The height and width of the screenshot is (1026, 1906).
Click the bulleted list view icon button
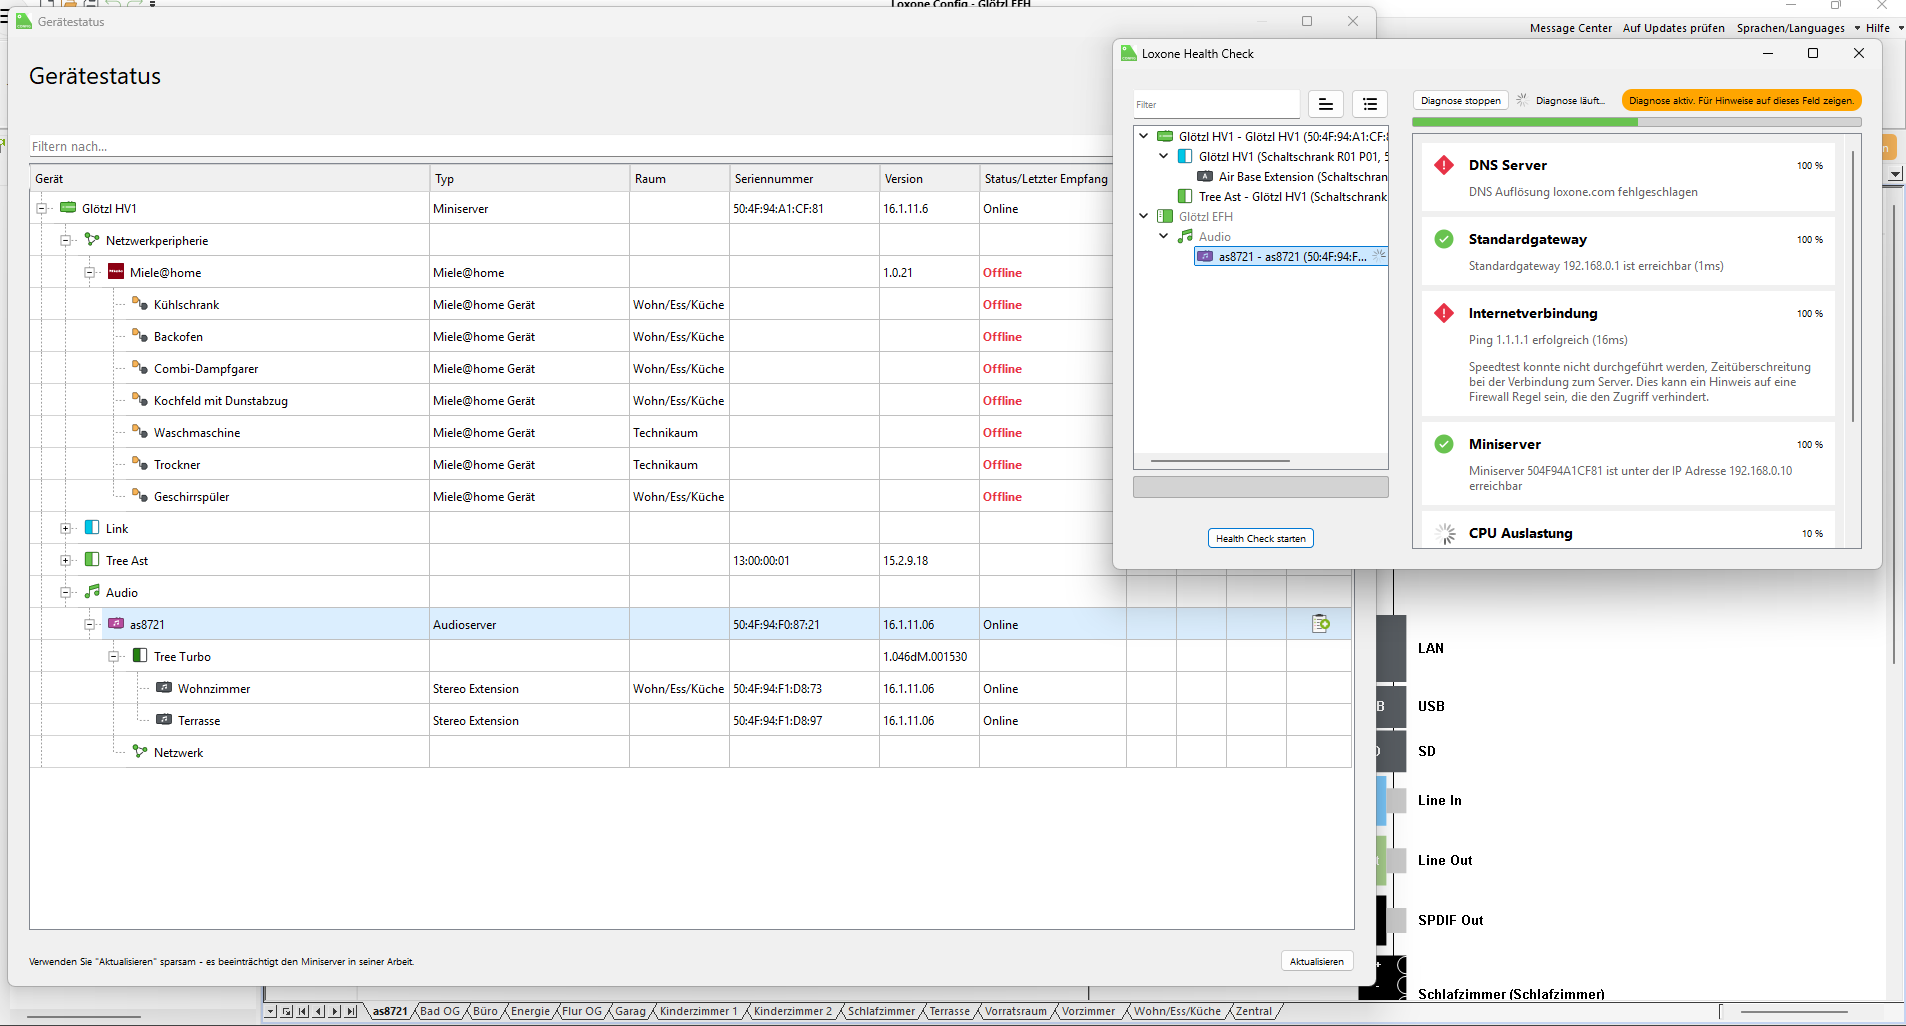point(1370,104)
